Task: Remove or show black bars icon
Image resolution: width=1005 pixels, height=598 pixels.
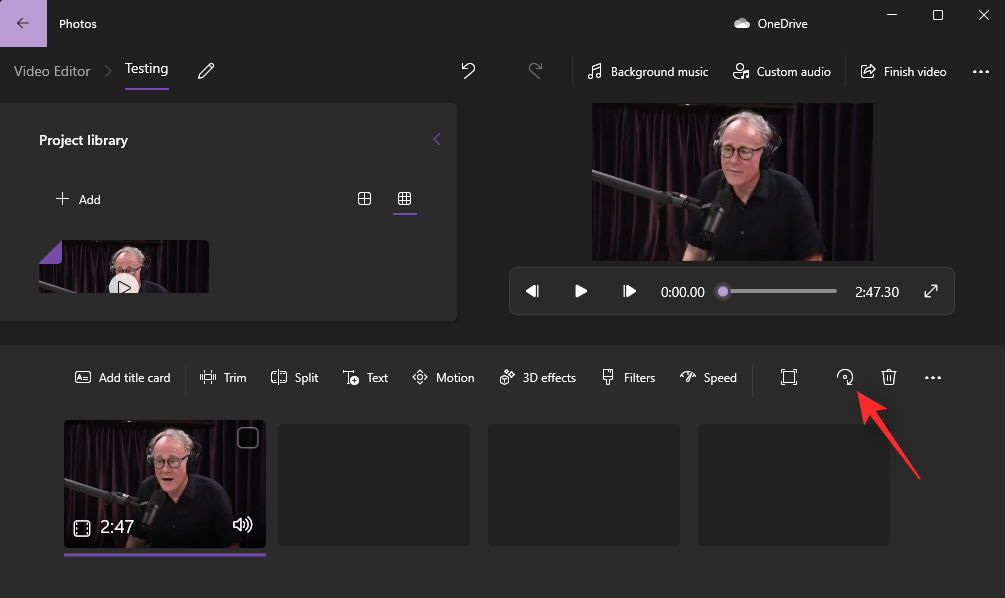Action: 789,377
